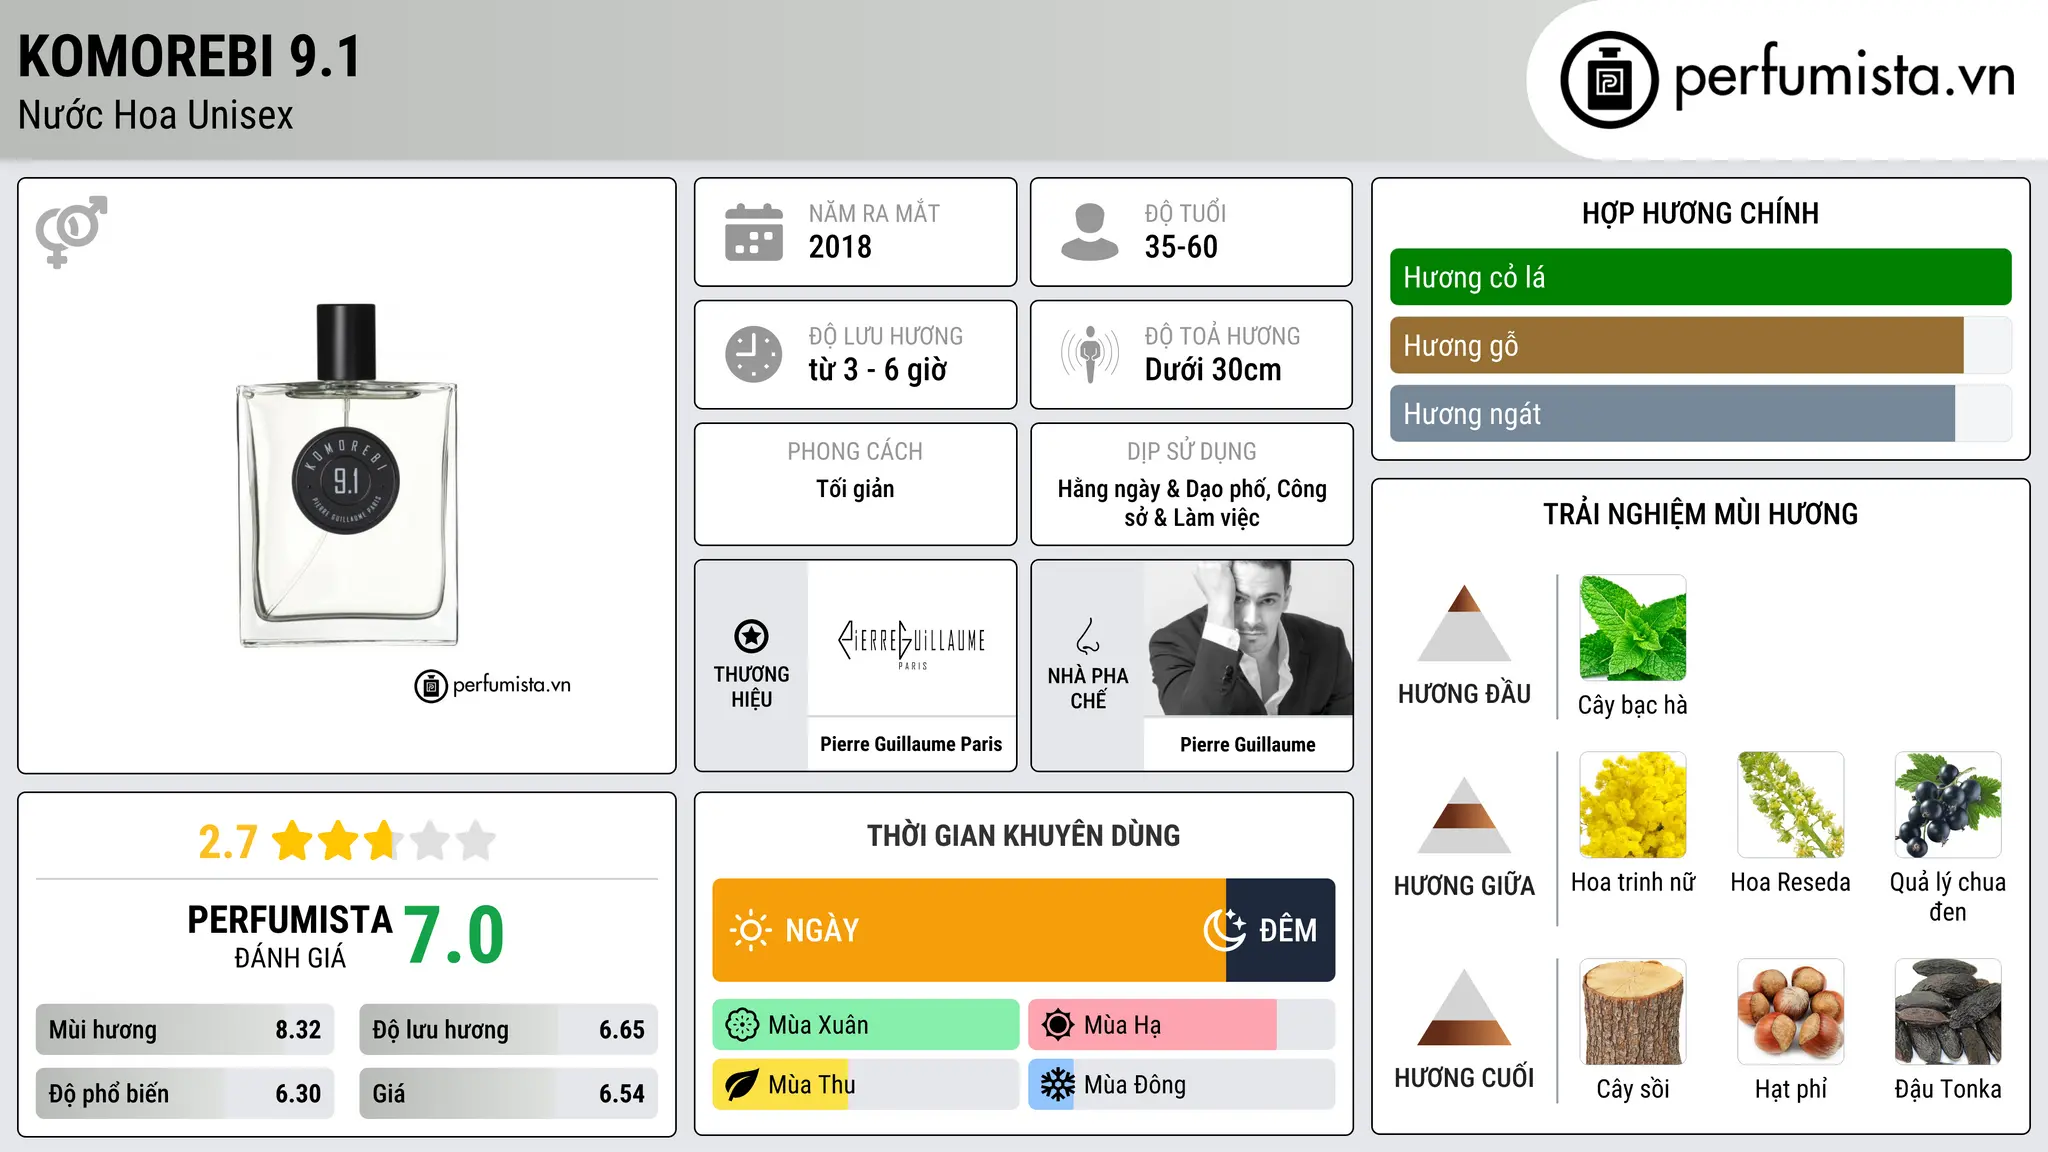Click the launch year value 2018
The image size is (2048, 1152).
coord(840,247)
